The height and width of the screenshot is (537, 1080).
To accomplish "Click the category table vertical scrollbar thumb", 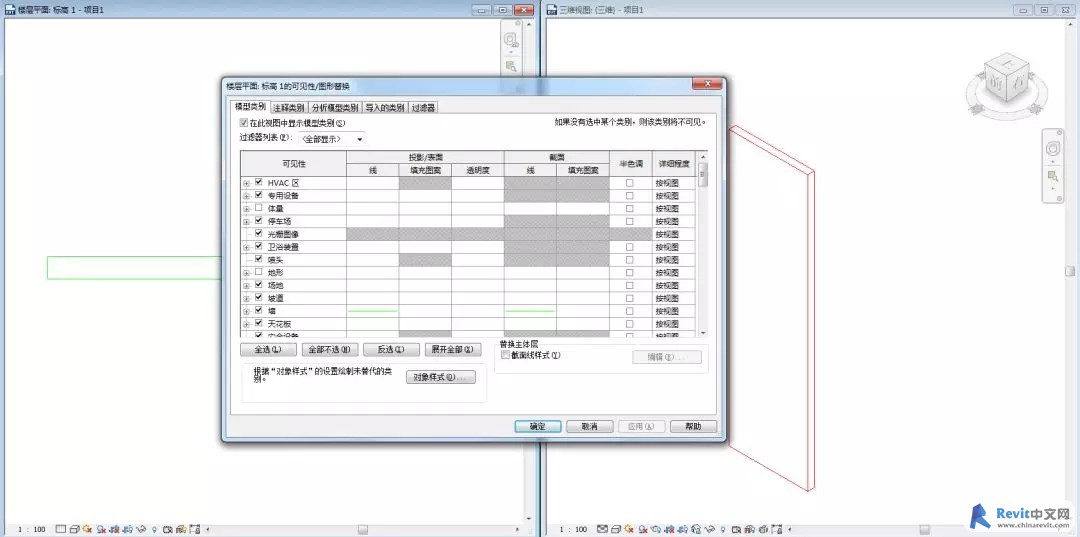I will [x=703, y=174].
